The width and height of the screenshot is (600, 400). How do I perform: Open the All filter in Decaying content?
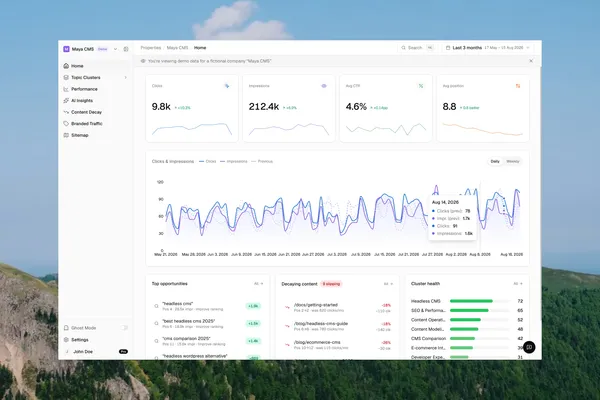click(x=388, y=284)
